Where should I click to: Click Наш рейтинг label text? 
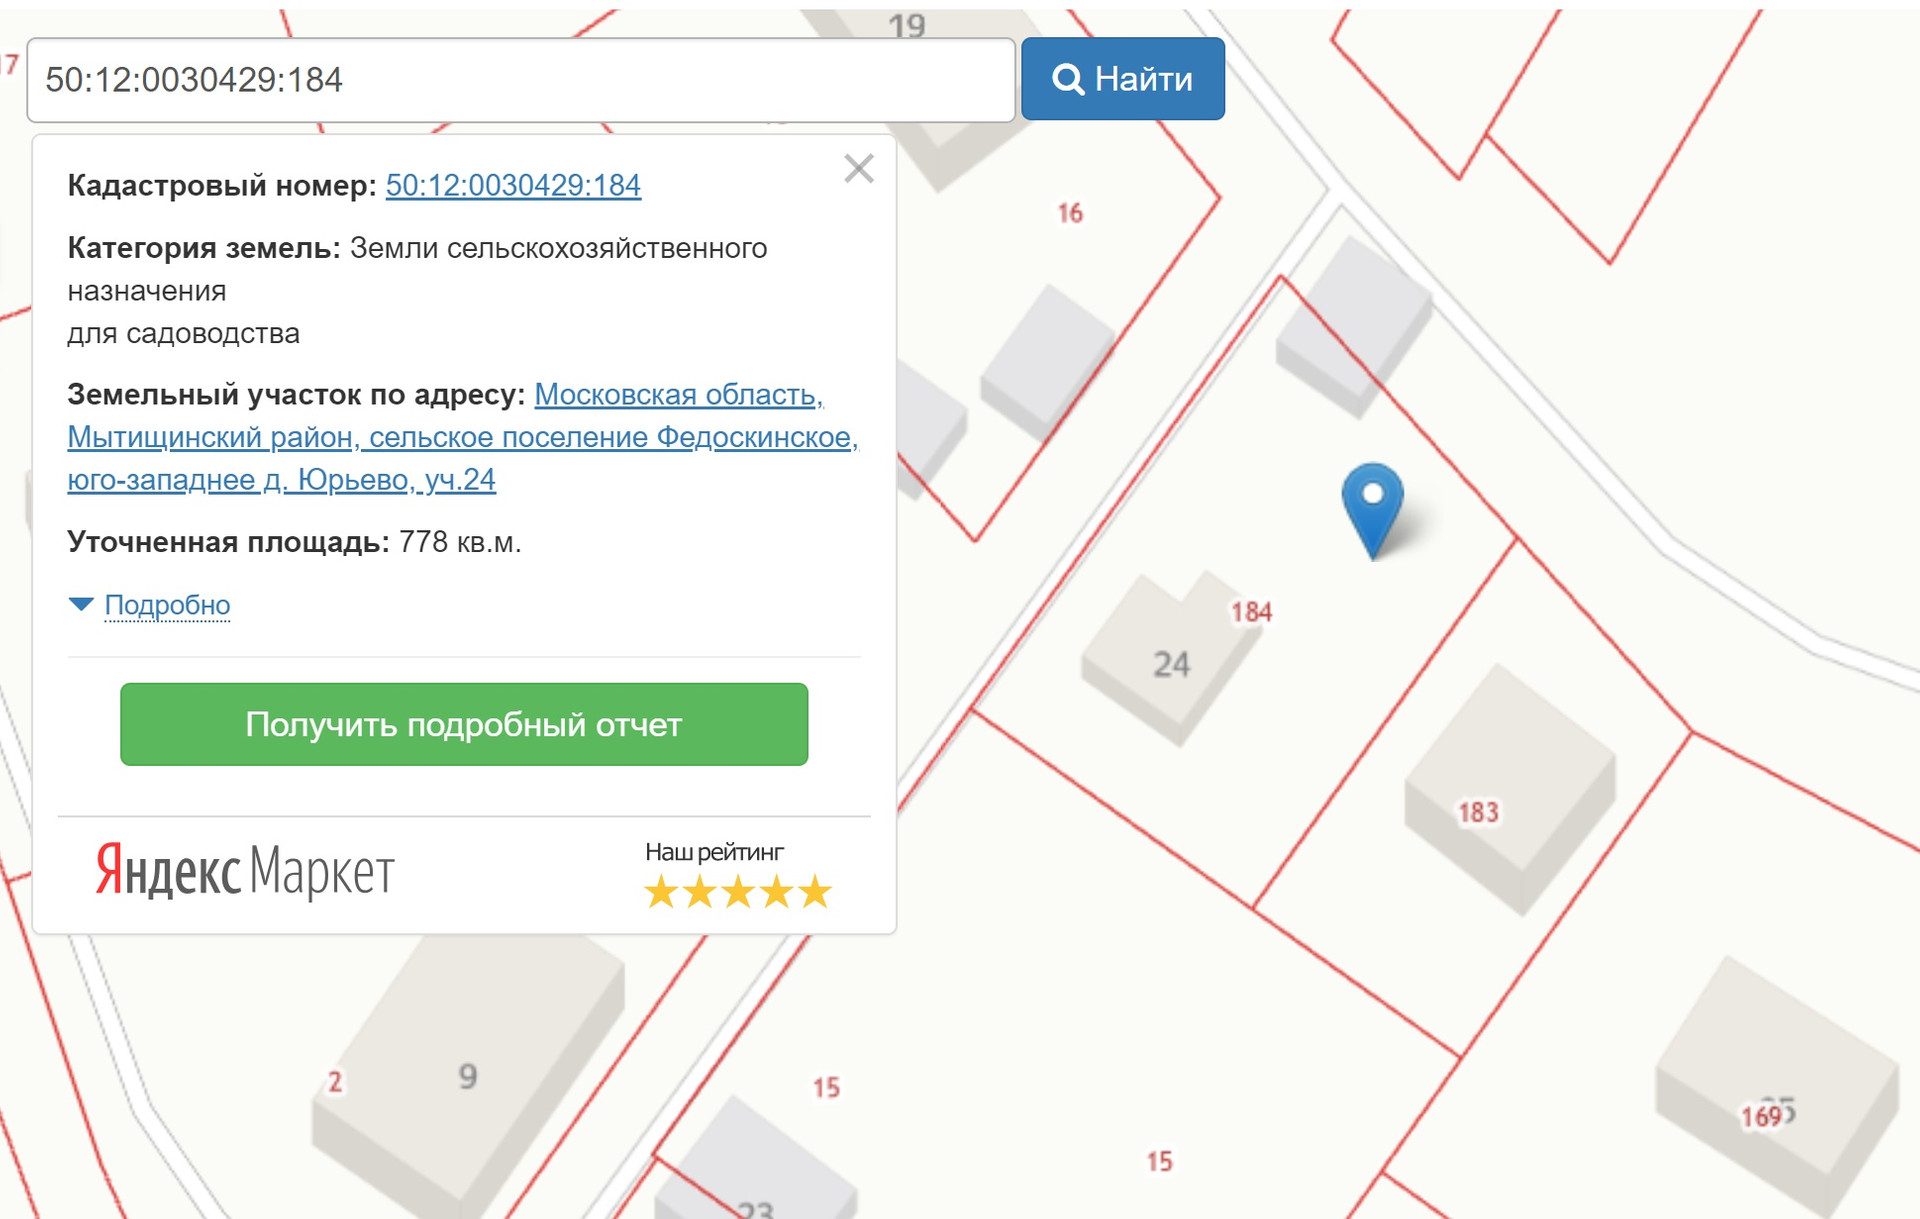click(714, 852)
